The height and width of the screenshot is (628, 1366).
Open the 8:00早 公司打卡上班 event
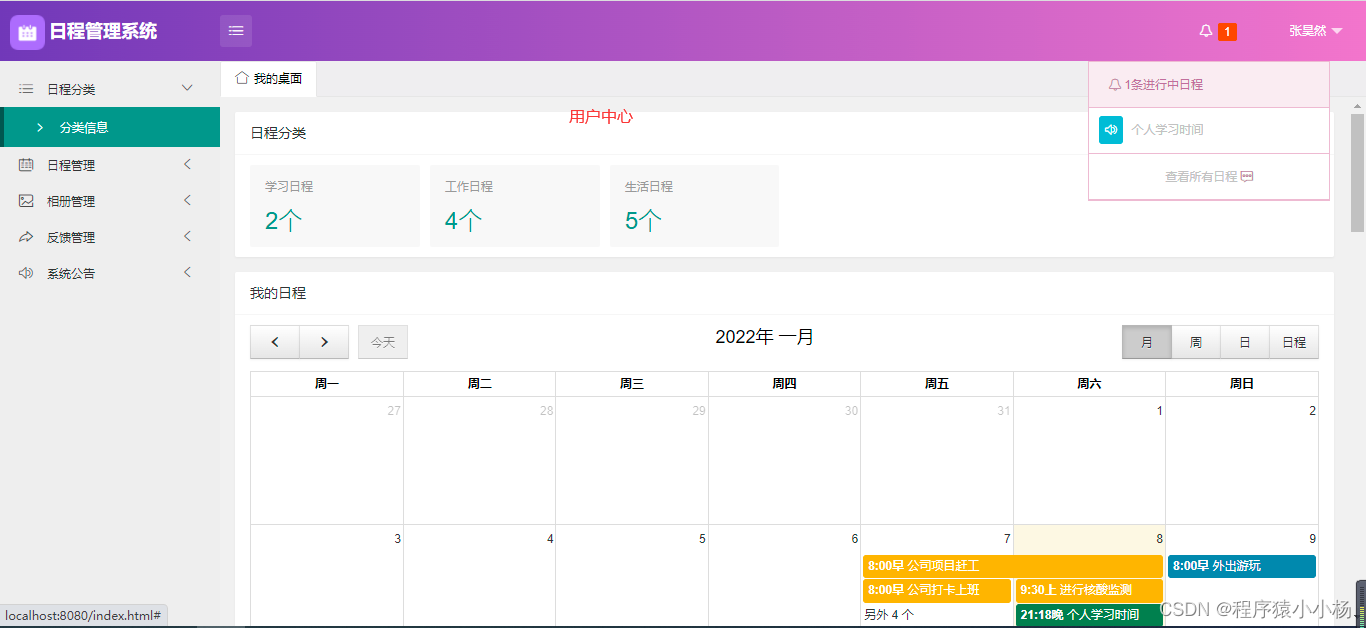pyautogui.click(x=937, y=590)
